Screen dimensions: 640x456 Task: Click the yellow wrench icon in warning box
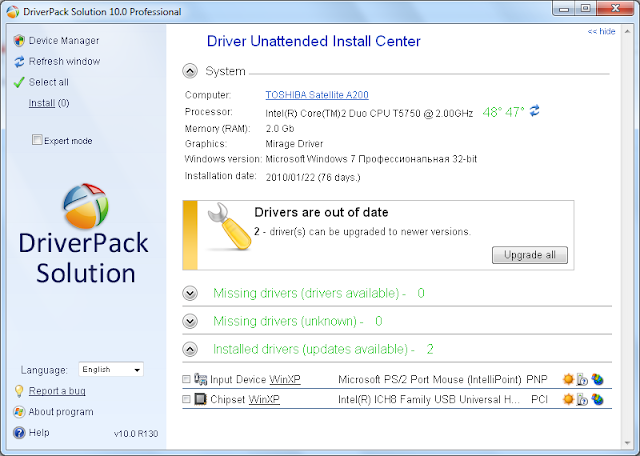coord(229,227)
